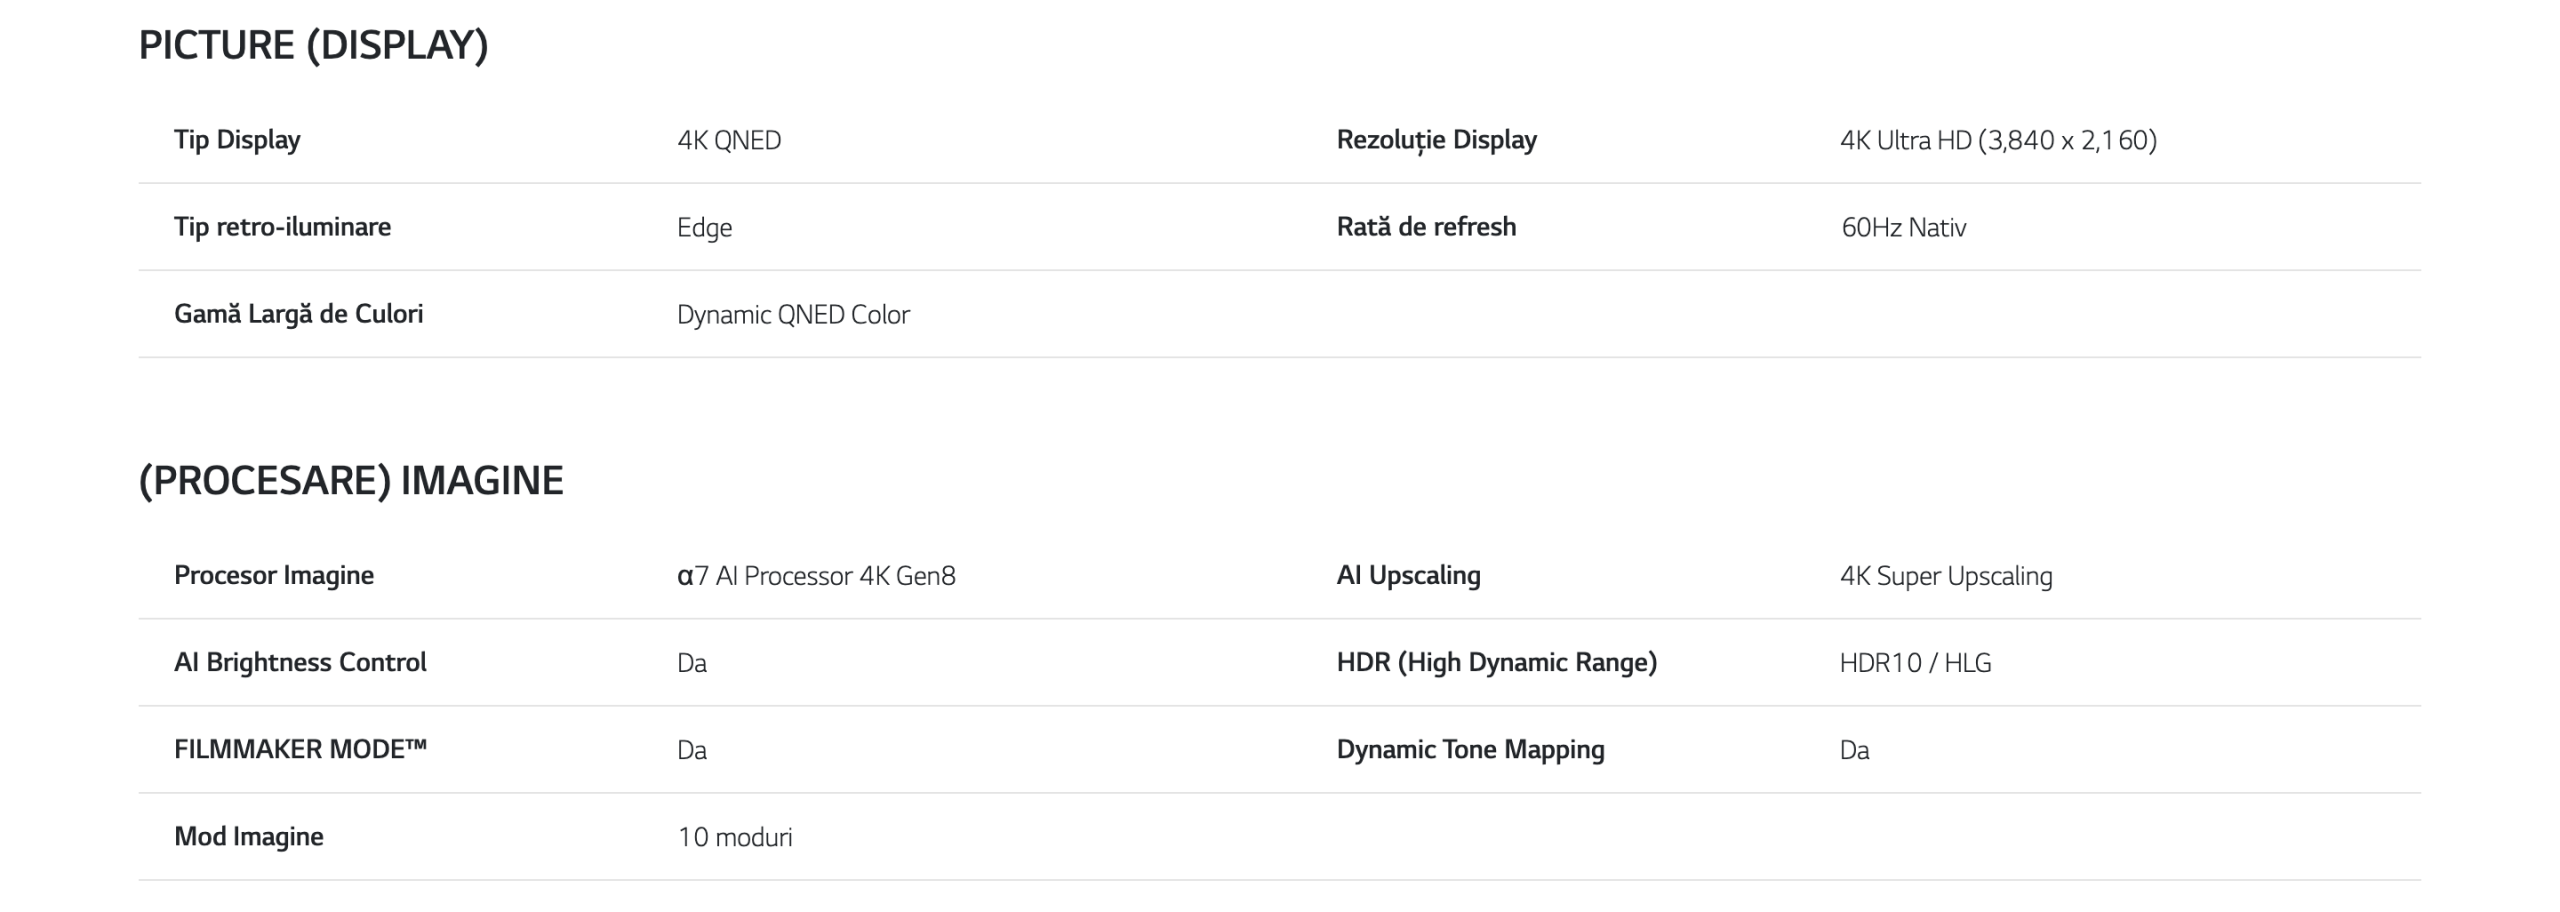
Task: Click the AI Brightness Control label
Action: [300, 662]
